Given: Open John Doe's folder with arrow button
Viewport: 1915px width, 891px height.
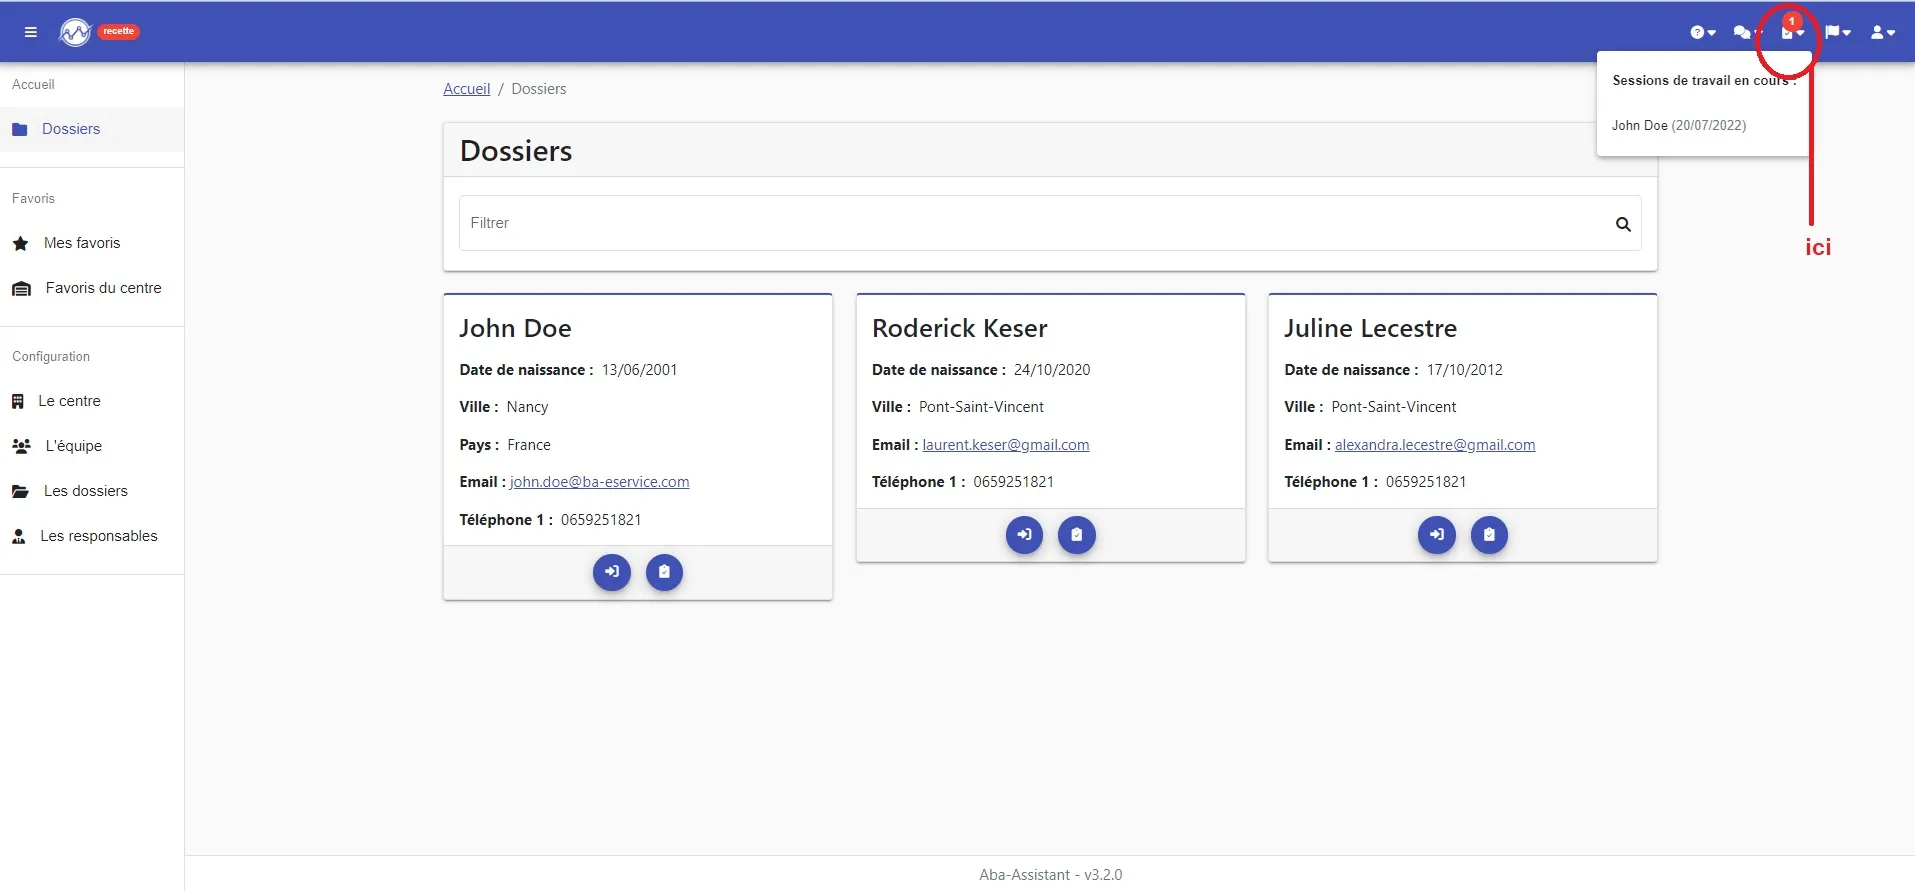Looking at the screenshot, I should (x=612, y=572).
